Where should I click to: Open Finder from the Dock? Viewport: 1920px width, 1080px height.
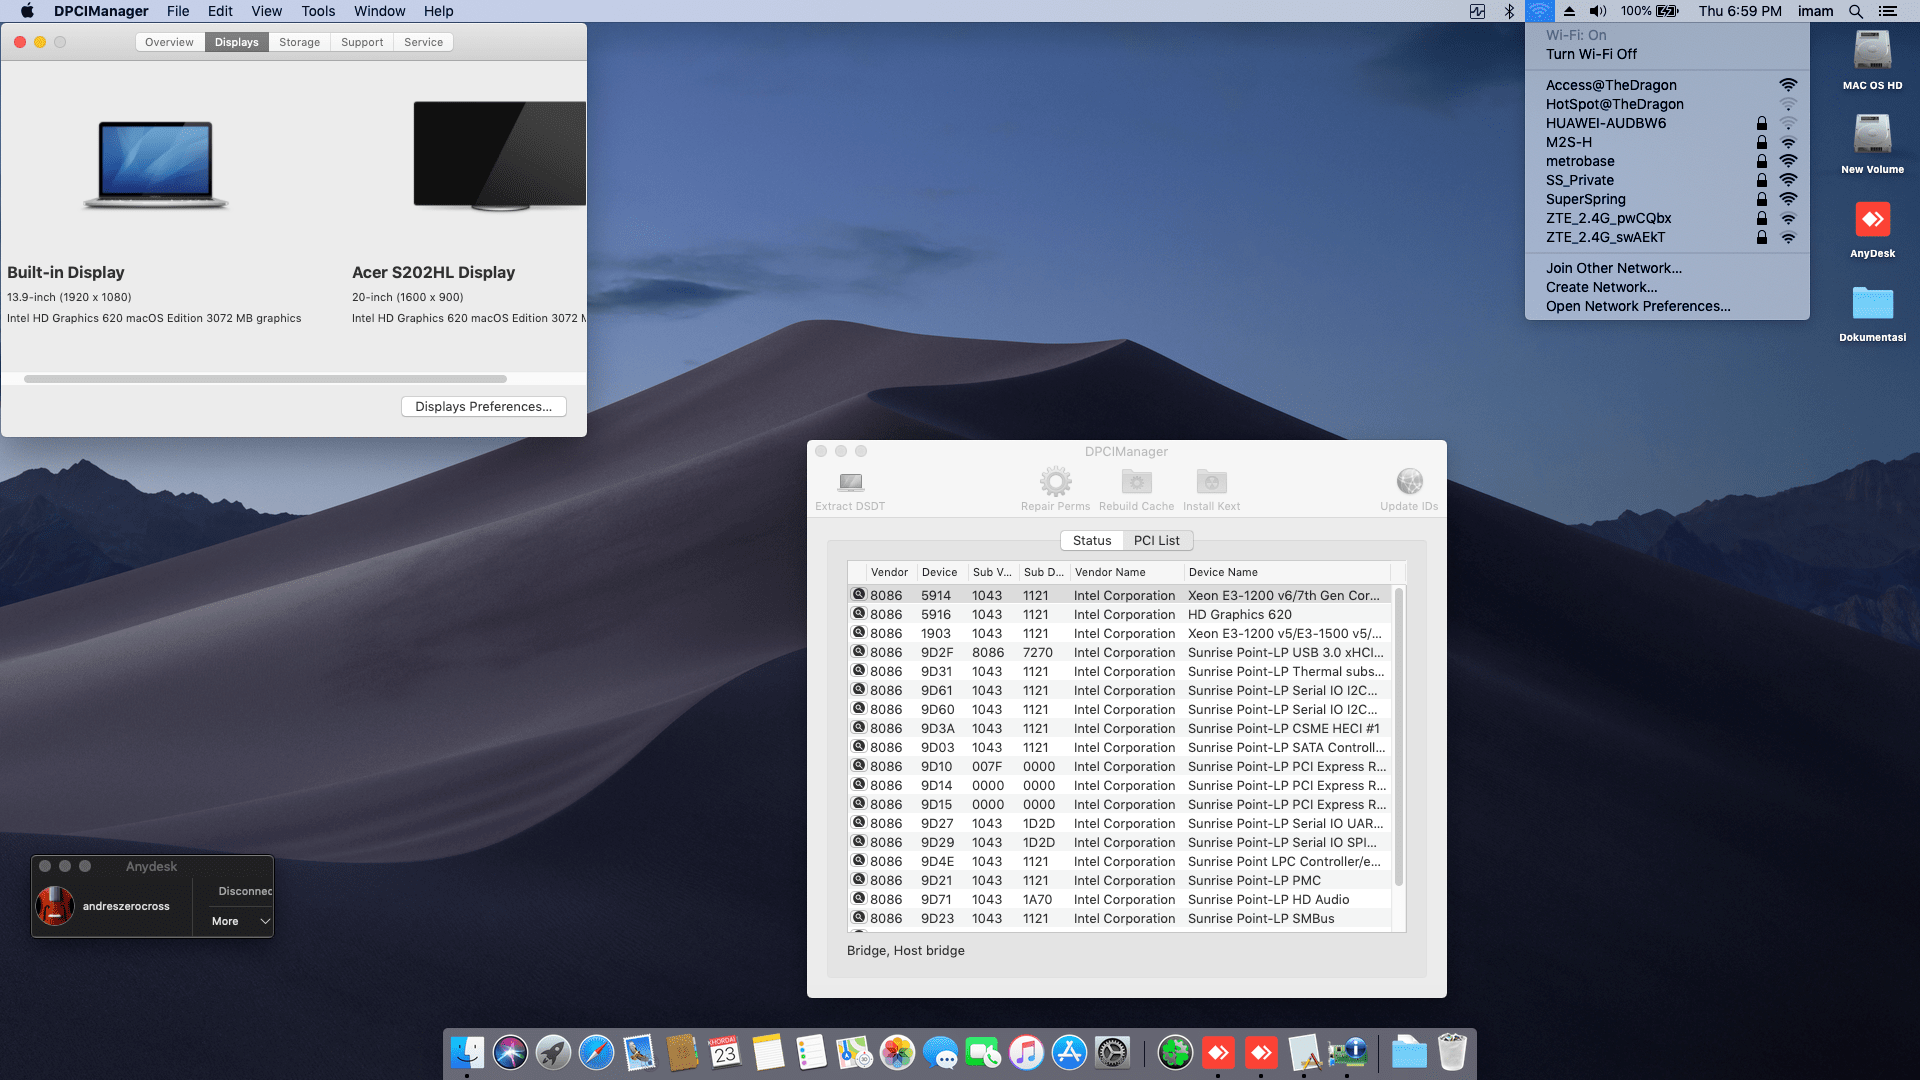click(x=467, y=1052)
